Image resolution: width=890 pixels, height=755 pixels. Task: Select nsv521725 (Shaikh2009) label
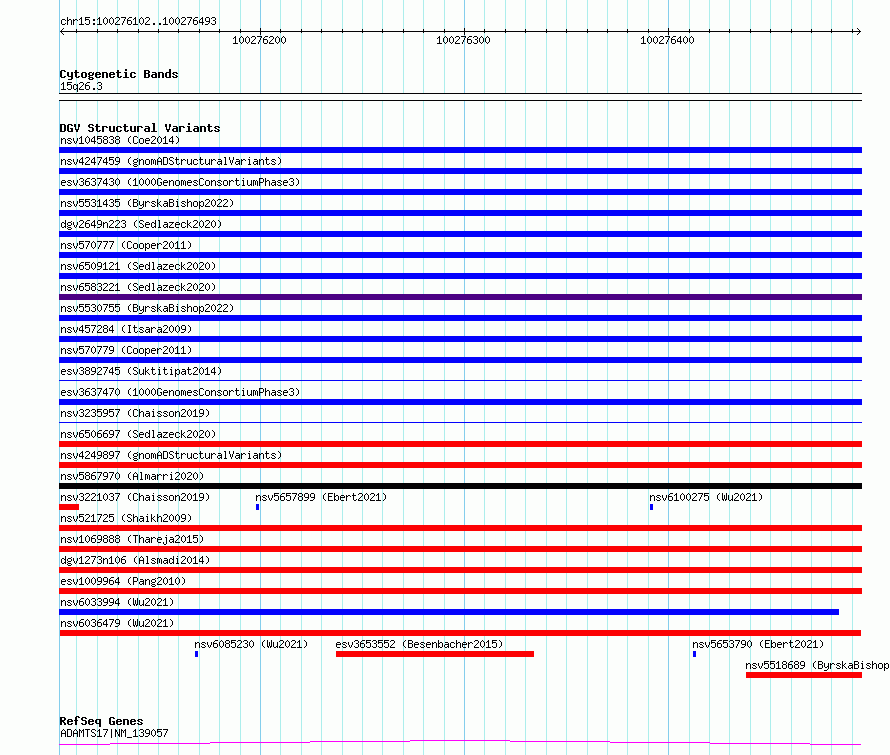click(x=126, y=518)
